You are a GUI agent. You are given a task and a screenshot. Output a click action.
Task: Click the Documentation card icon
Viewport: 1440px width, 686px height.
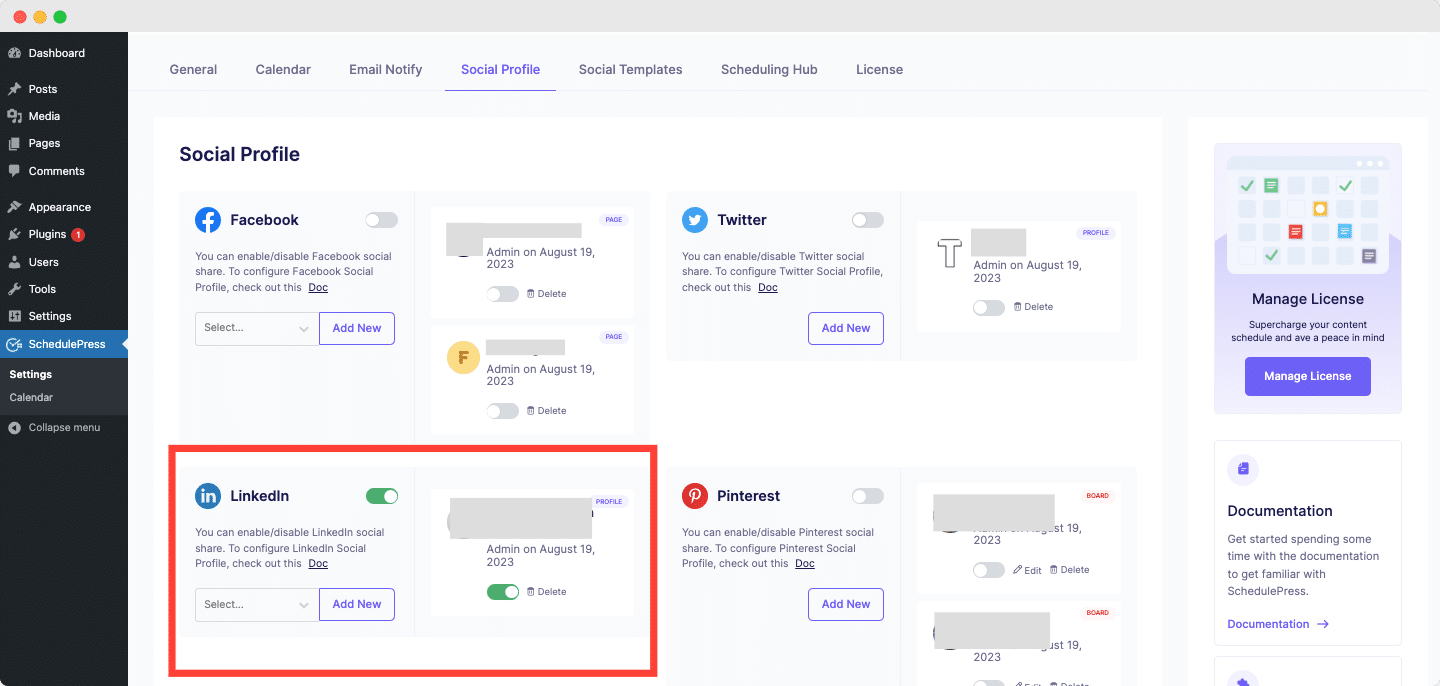click(1243, 469)
